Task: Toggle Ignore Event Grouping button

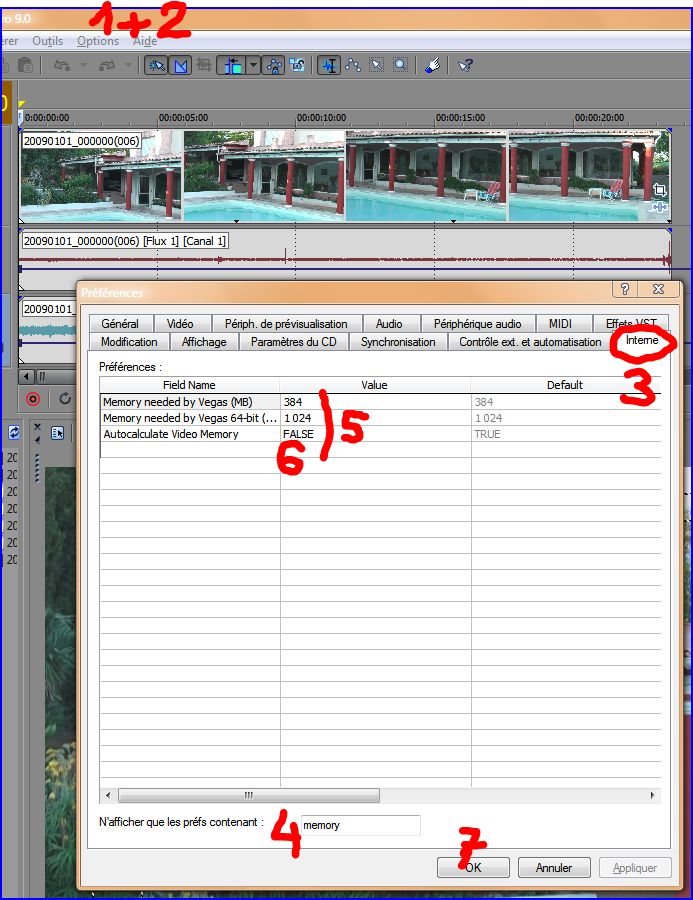Action: coord(297,65)
